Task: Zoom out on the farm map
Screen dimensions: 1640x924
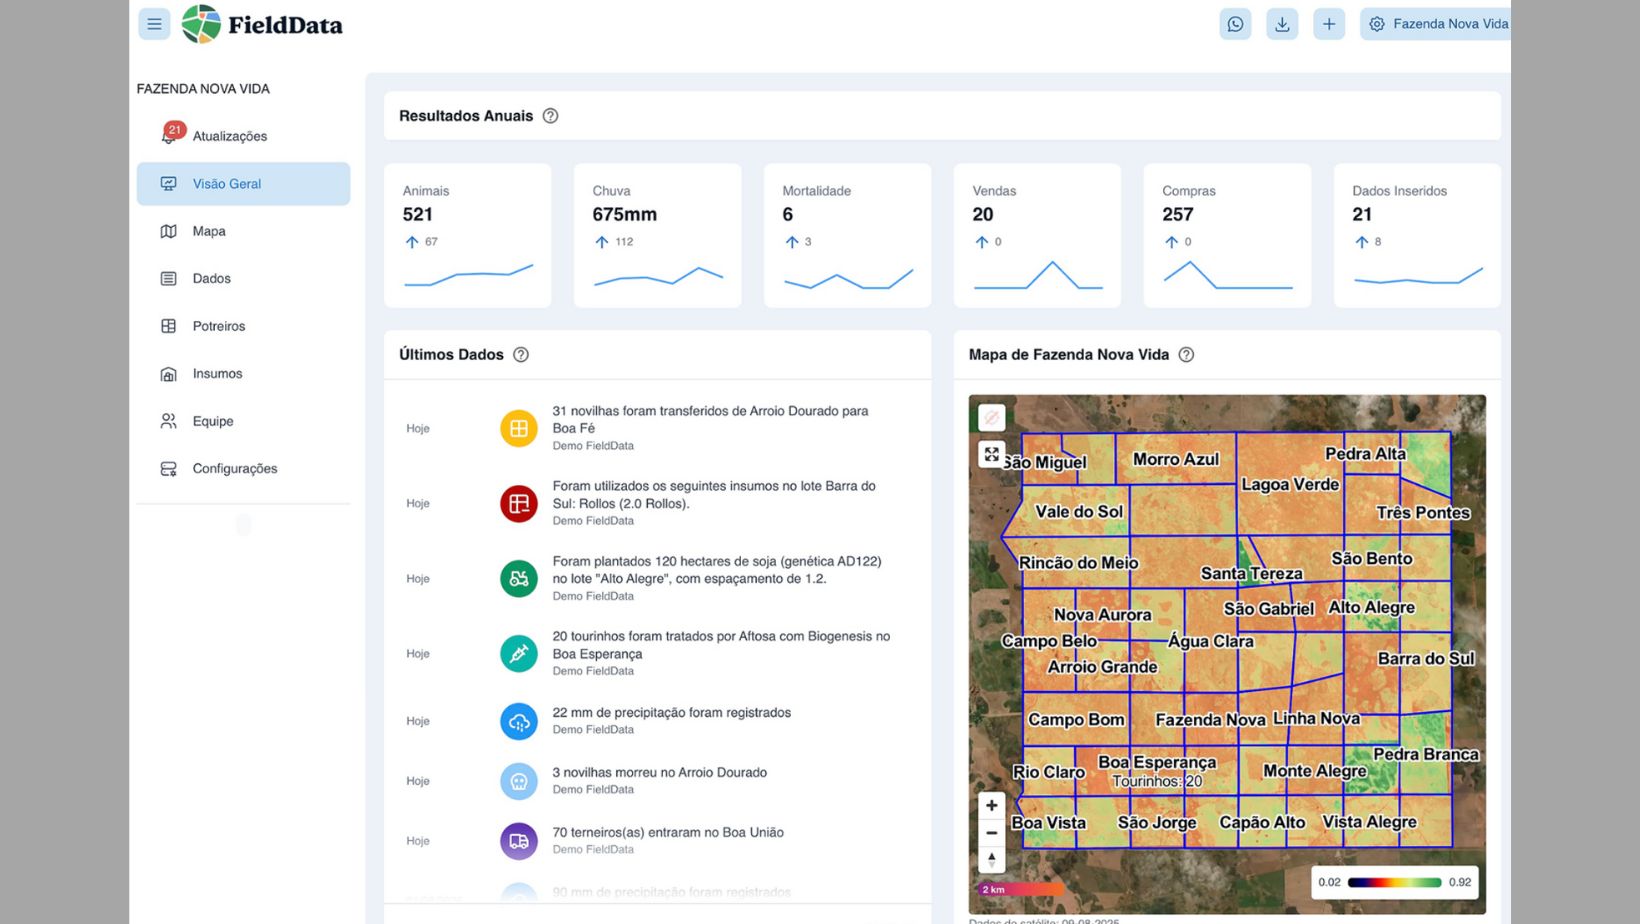Action: [x=991, y=833]
